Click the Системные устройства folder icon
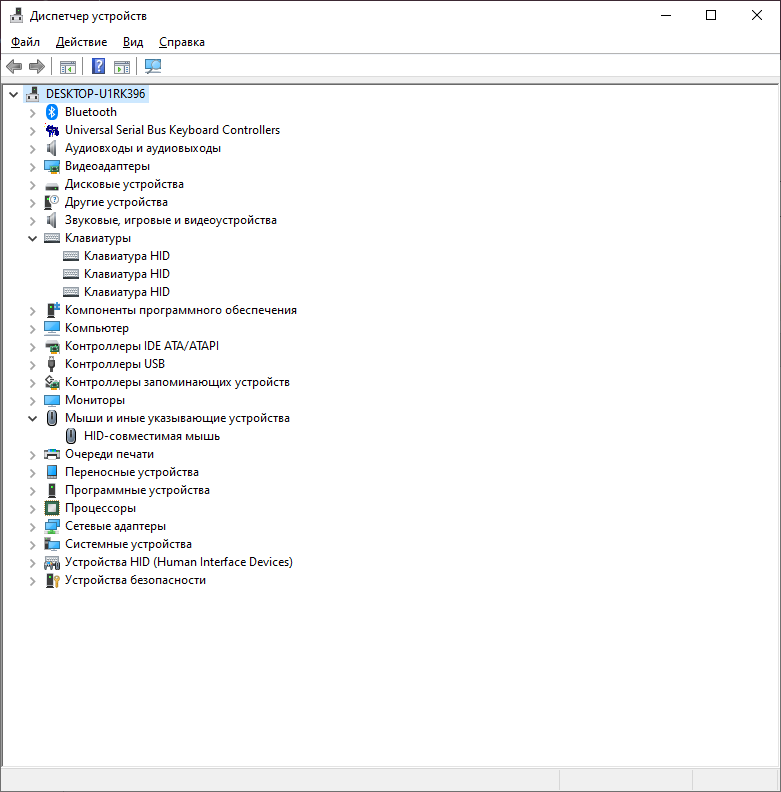 click(x=52, y=544)
